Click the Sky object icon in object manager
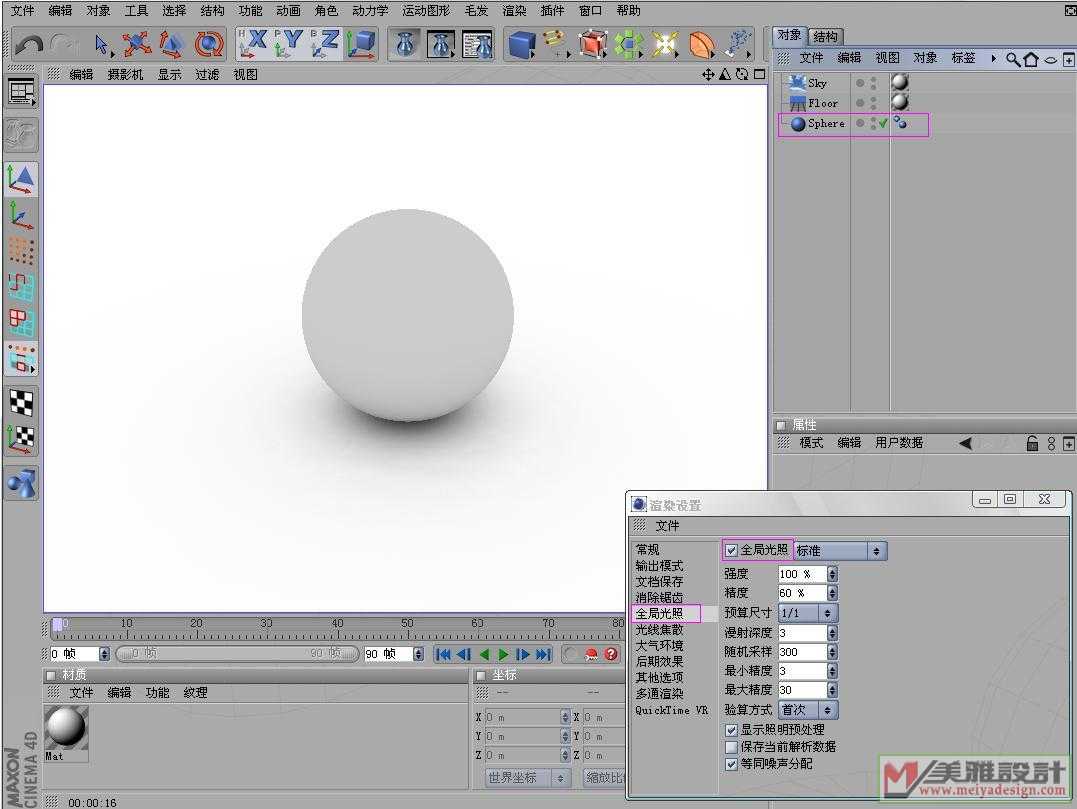This screenshot has height=809, width=1077. 797,83
